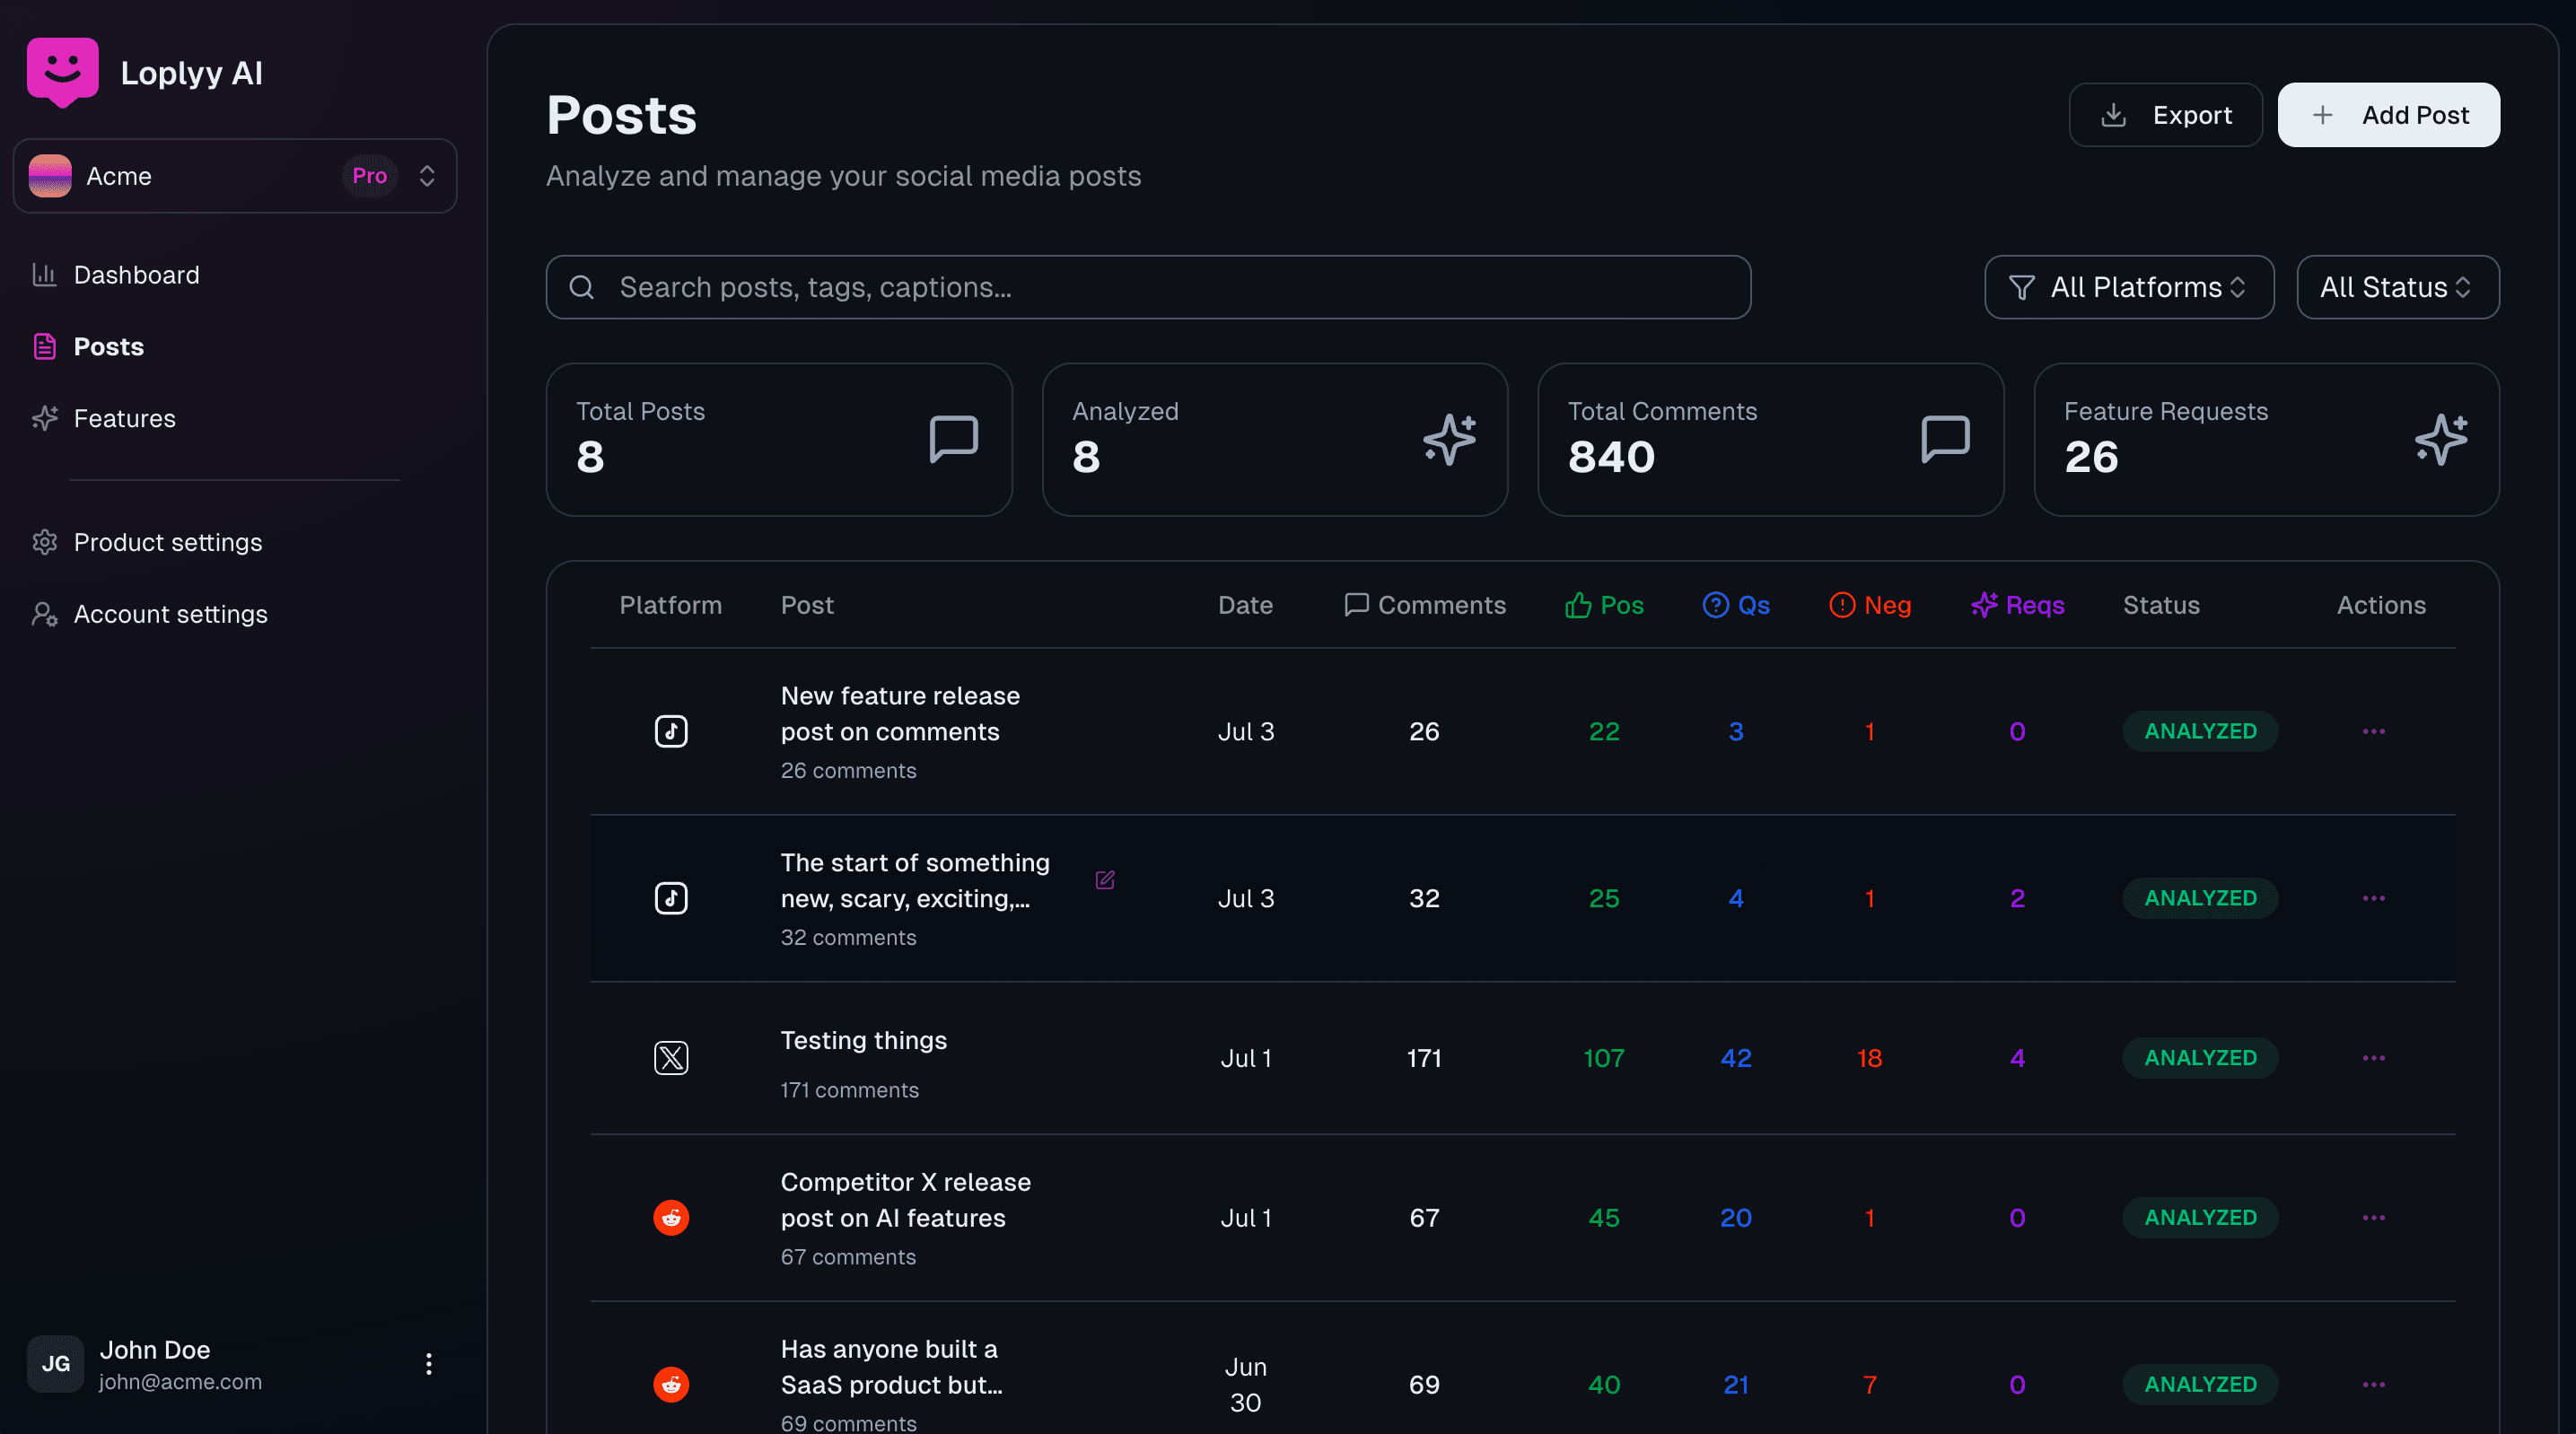Click the TikTok icon for The start of something post

(671, 899)
